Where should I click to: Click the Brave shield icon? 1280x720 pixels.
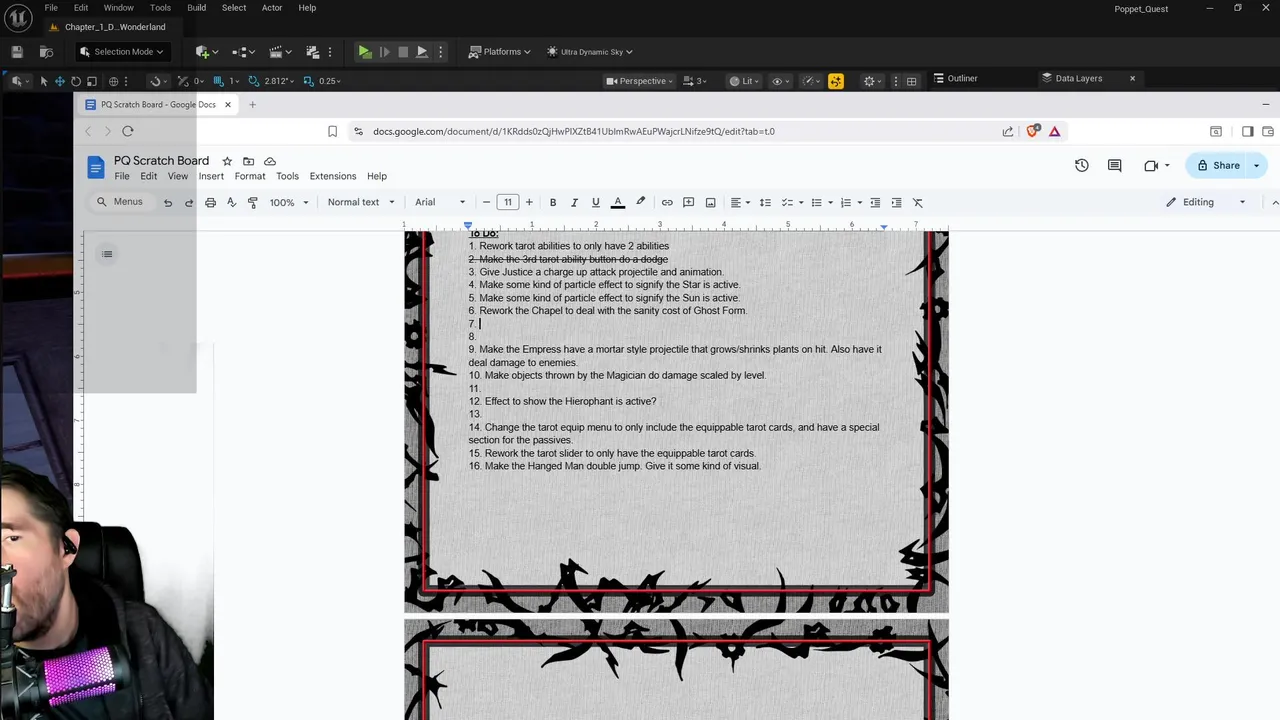pos(1033,131)
